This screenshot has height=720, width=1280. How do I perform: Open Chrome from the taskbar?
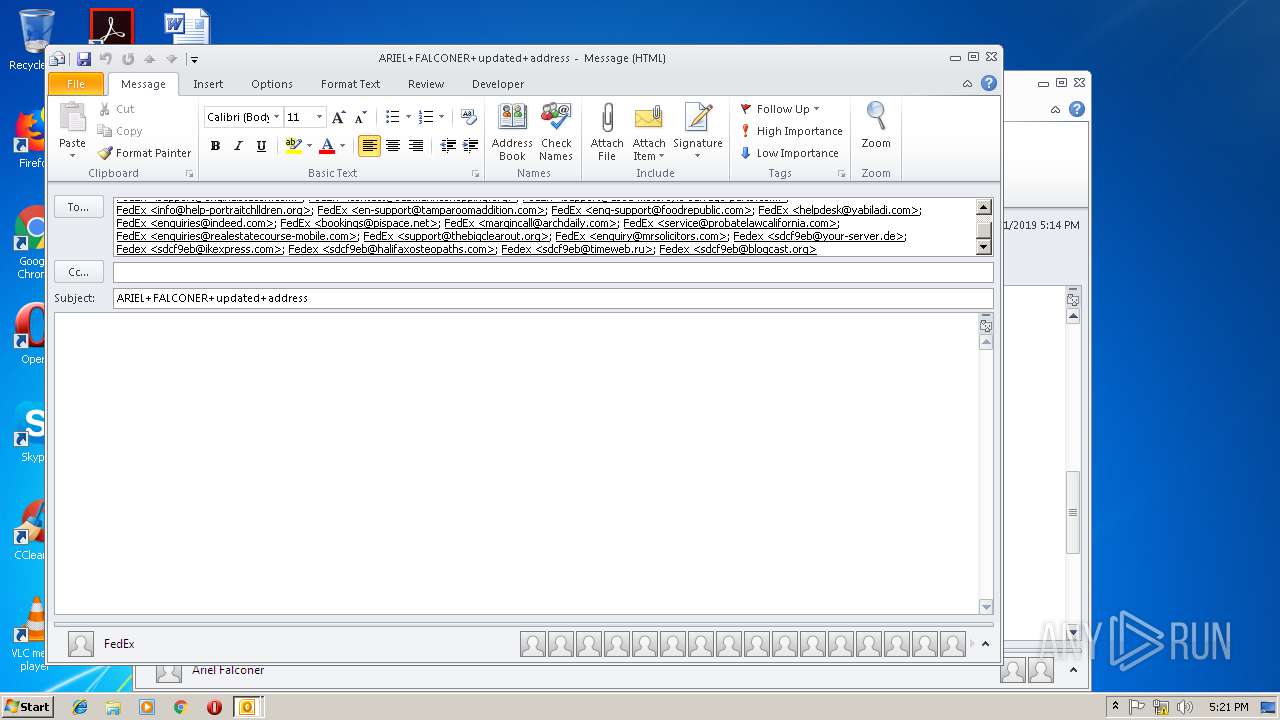tap(180, 707)
